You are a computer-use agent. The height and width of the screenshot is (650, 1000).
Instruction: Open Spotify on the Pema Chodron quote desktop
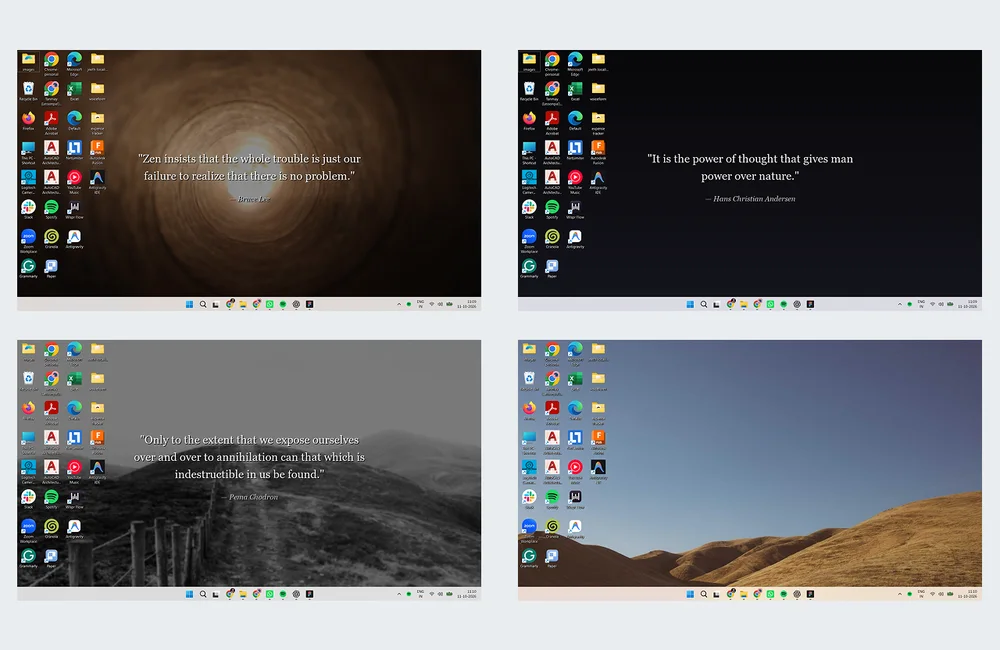(51, 497)
